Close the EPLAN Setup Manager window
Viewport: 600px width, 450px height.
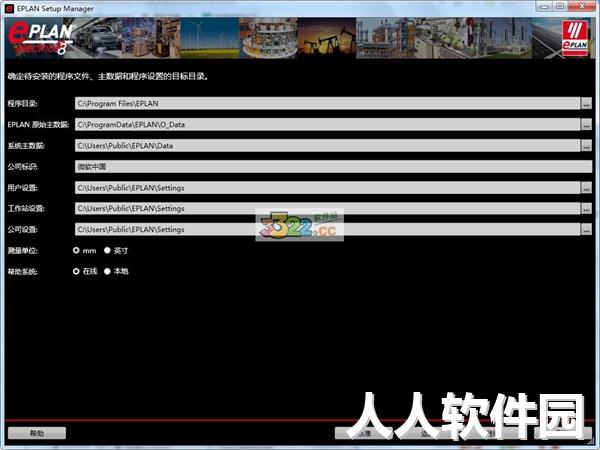coord(582,6)
